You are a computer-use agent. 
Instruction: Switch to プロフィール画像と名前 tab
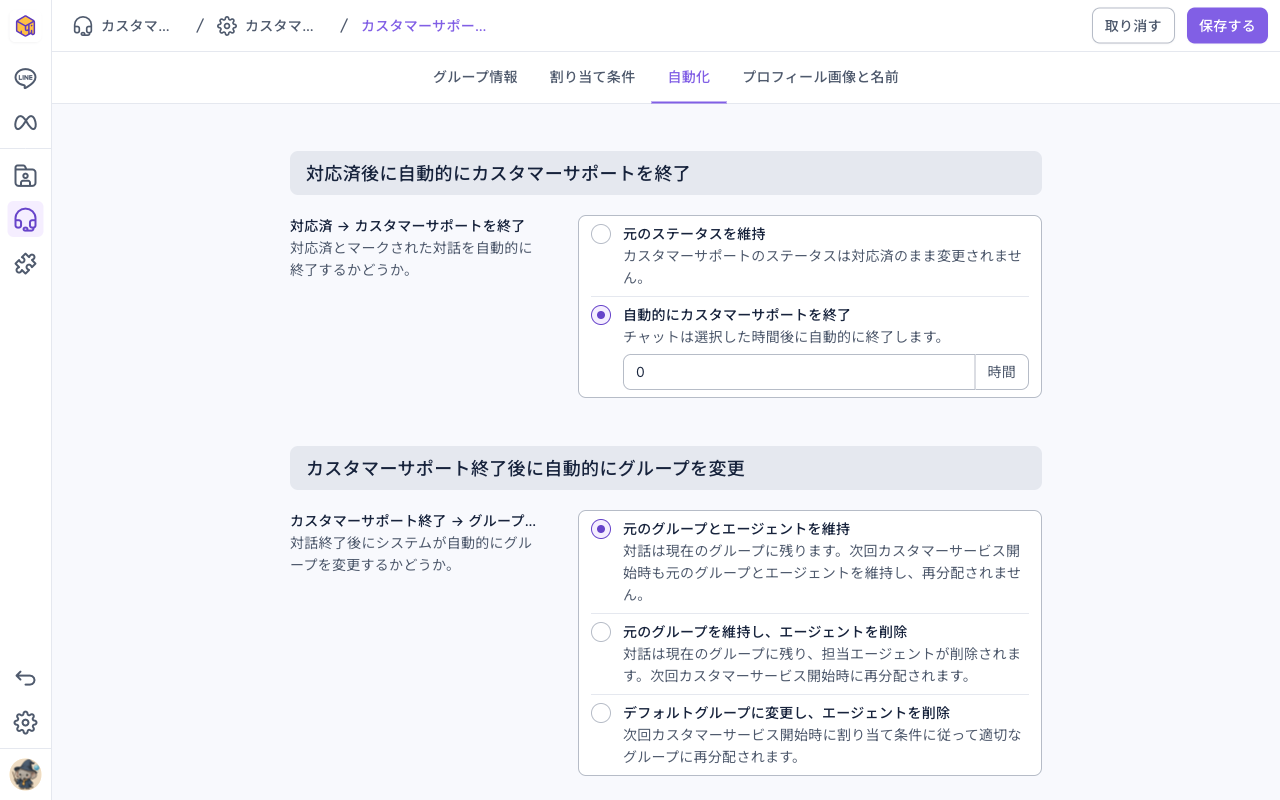tap(820, 77)
